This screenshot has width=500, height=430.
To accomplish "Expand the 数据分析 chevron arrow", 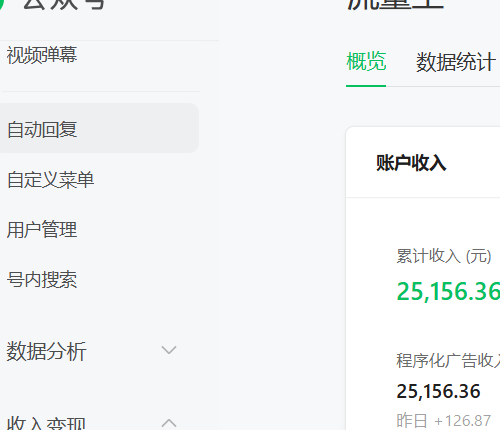I will coord(169,350).
